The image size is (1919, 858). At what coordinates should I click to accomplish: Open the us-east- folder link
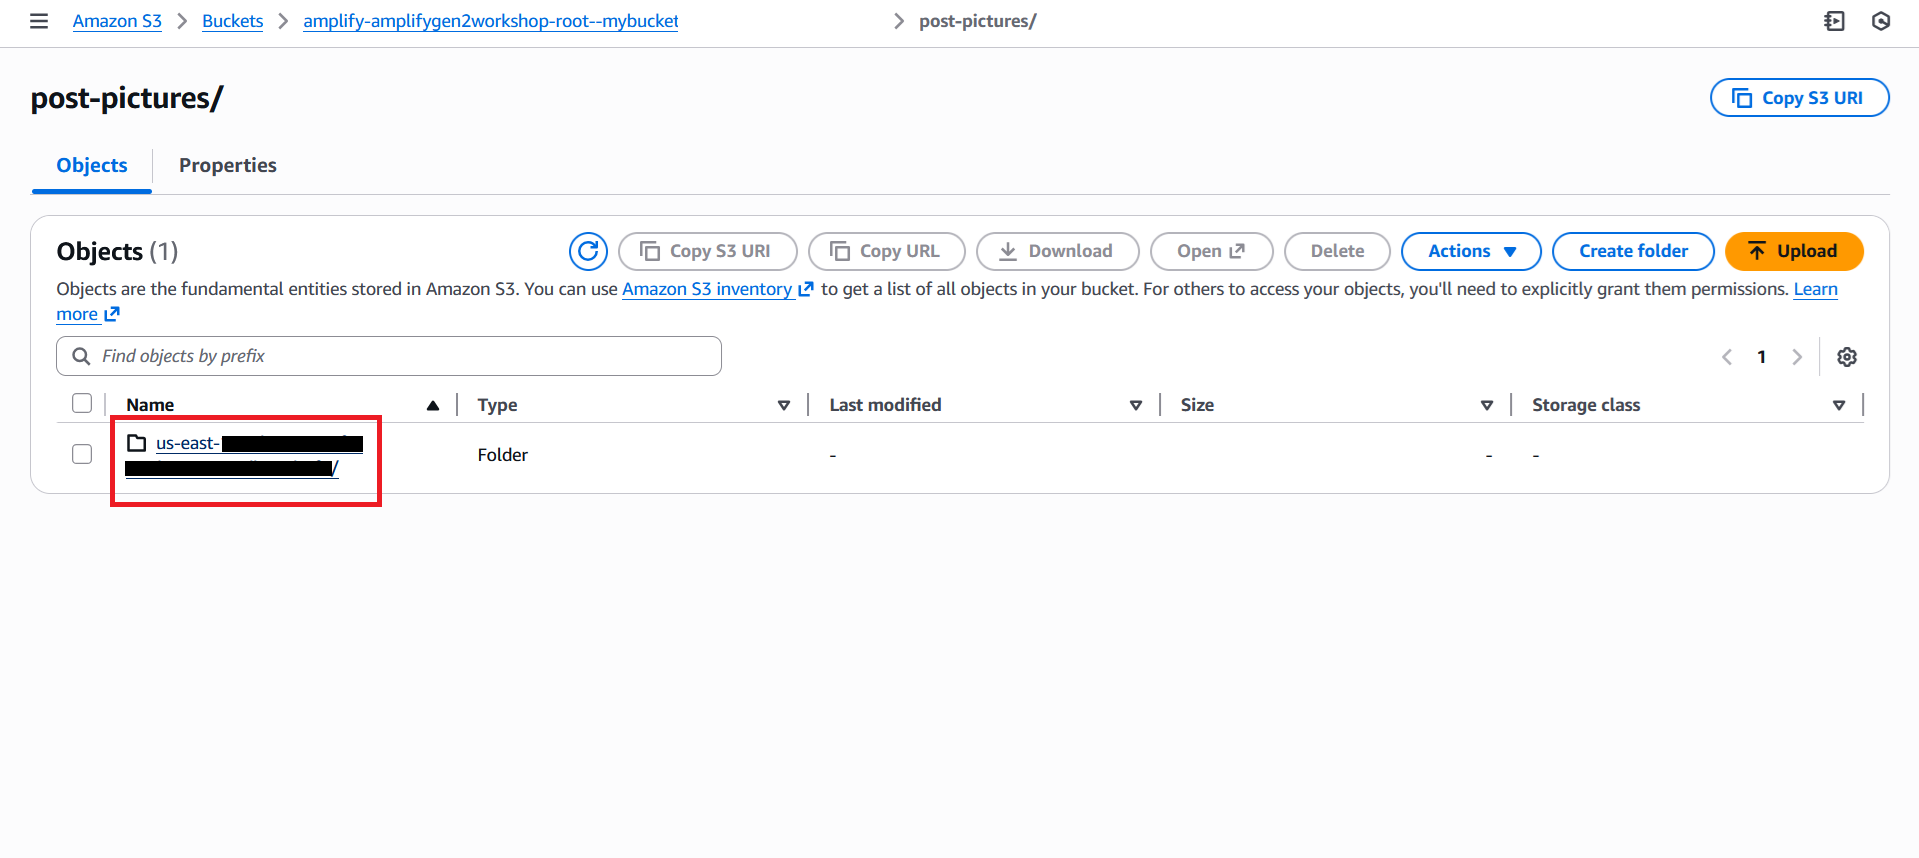[244, 455]
